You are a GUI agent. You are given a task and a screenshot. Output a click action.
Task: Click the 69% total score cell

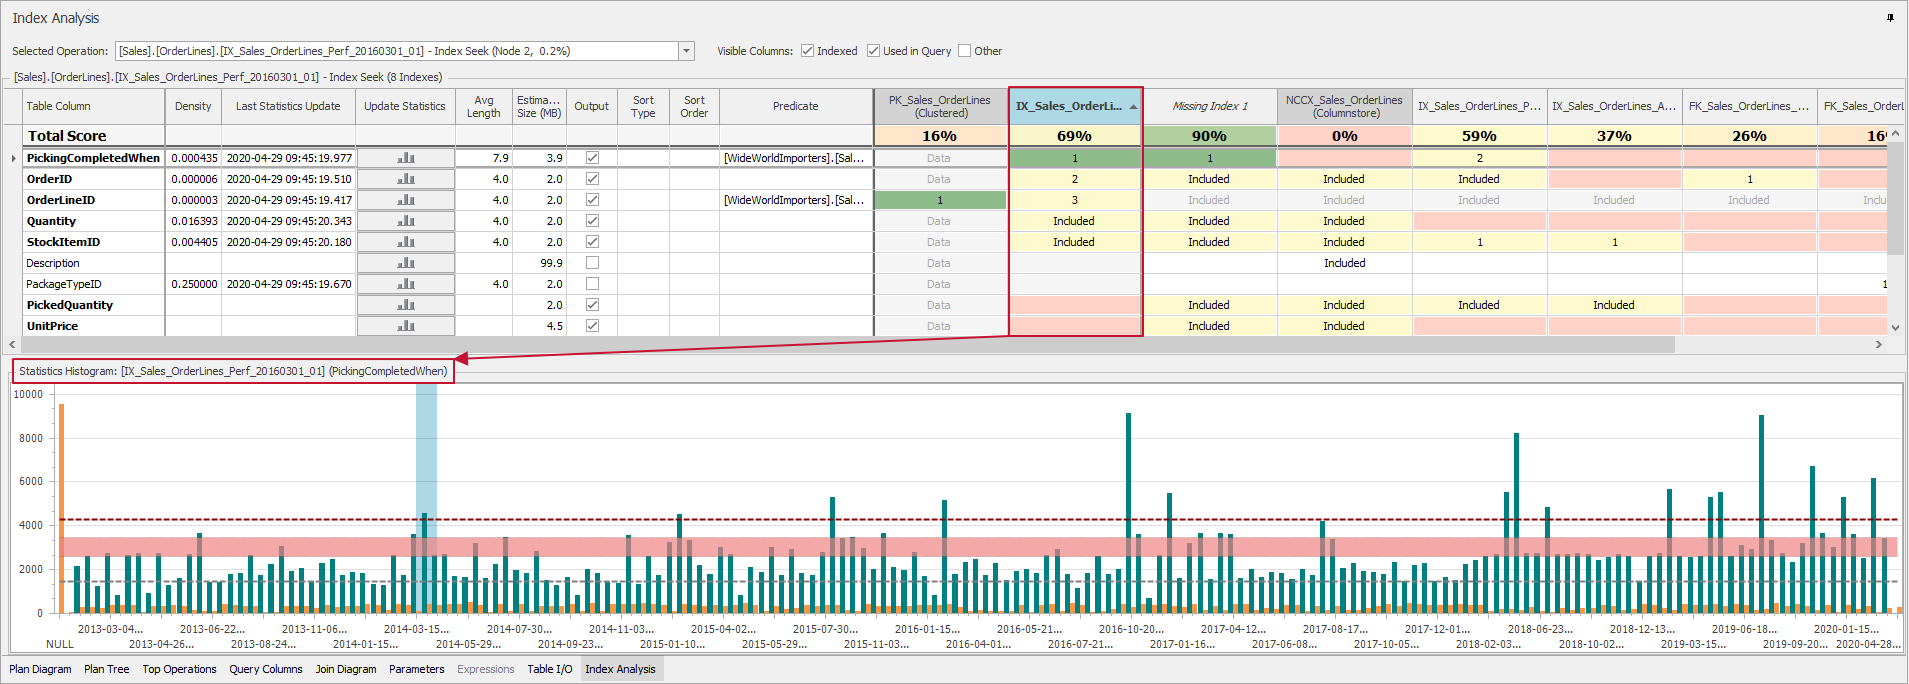tap(1075, 136)
